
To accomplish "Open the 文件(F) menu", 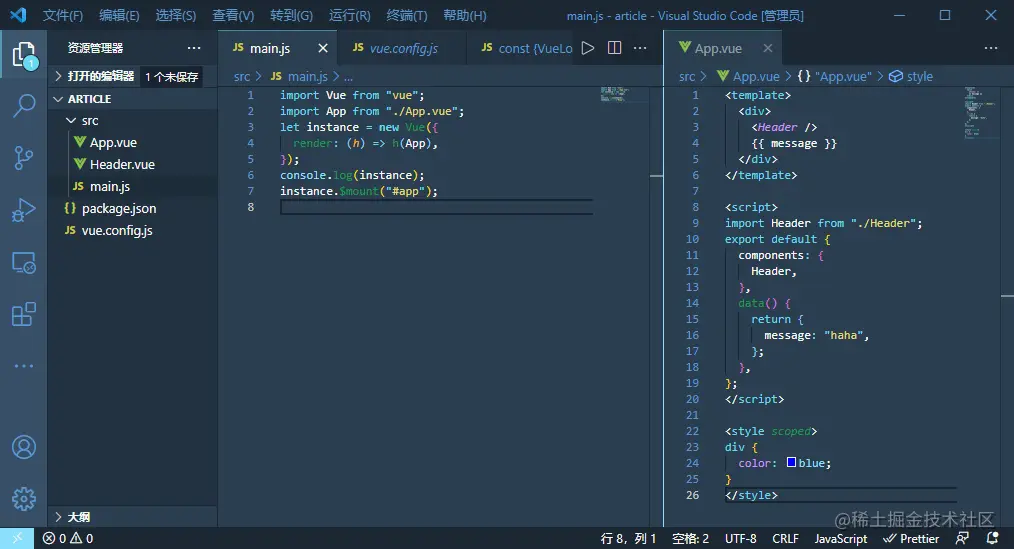I will point(63,15).
